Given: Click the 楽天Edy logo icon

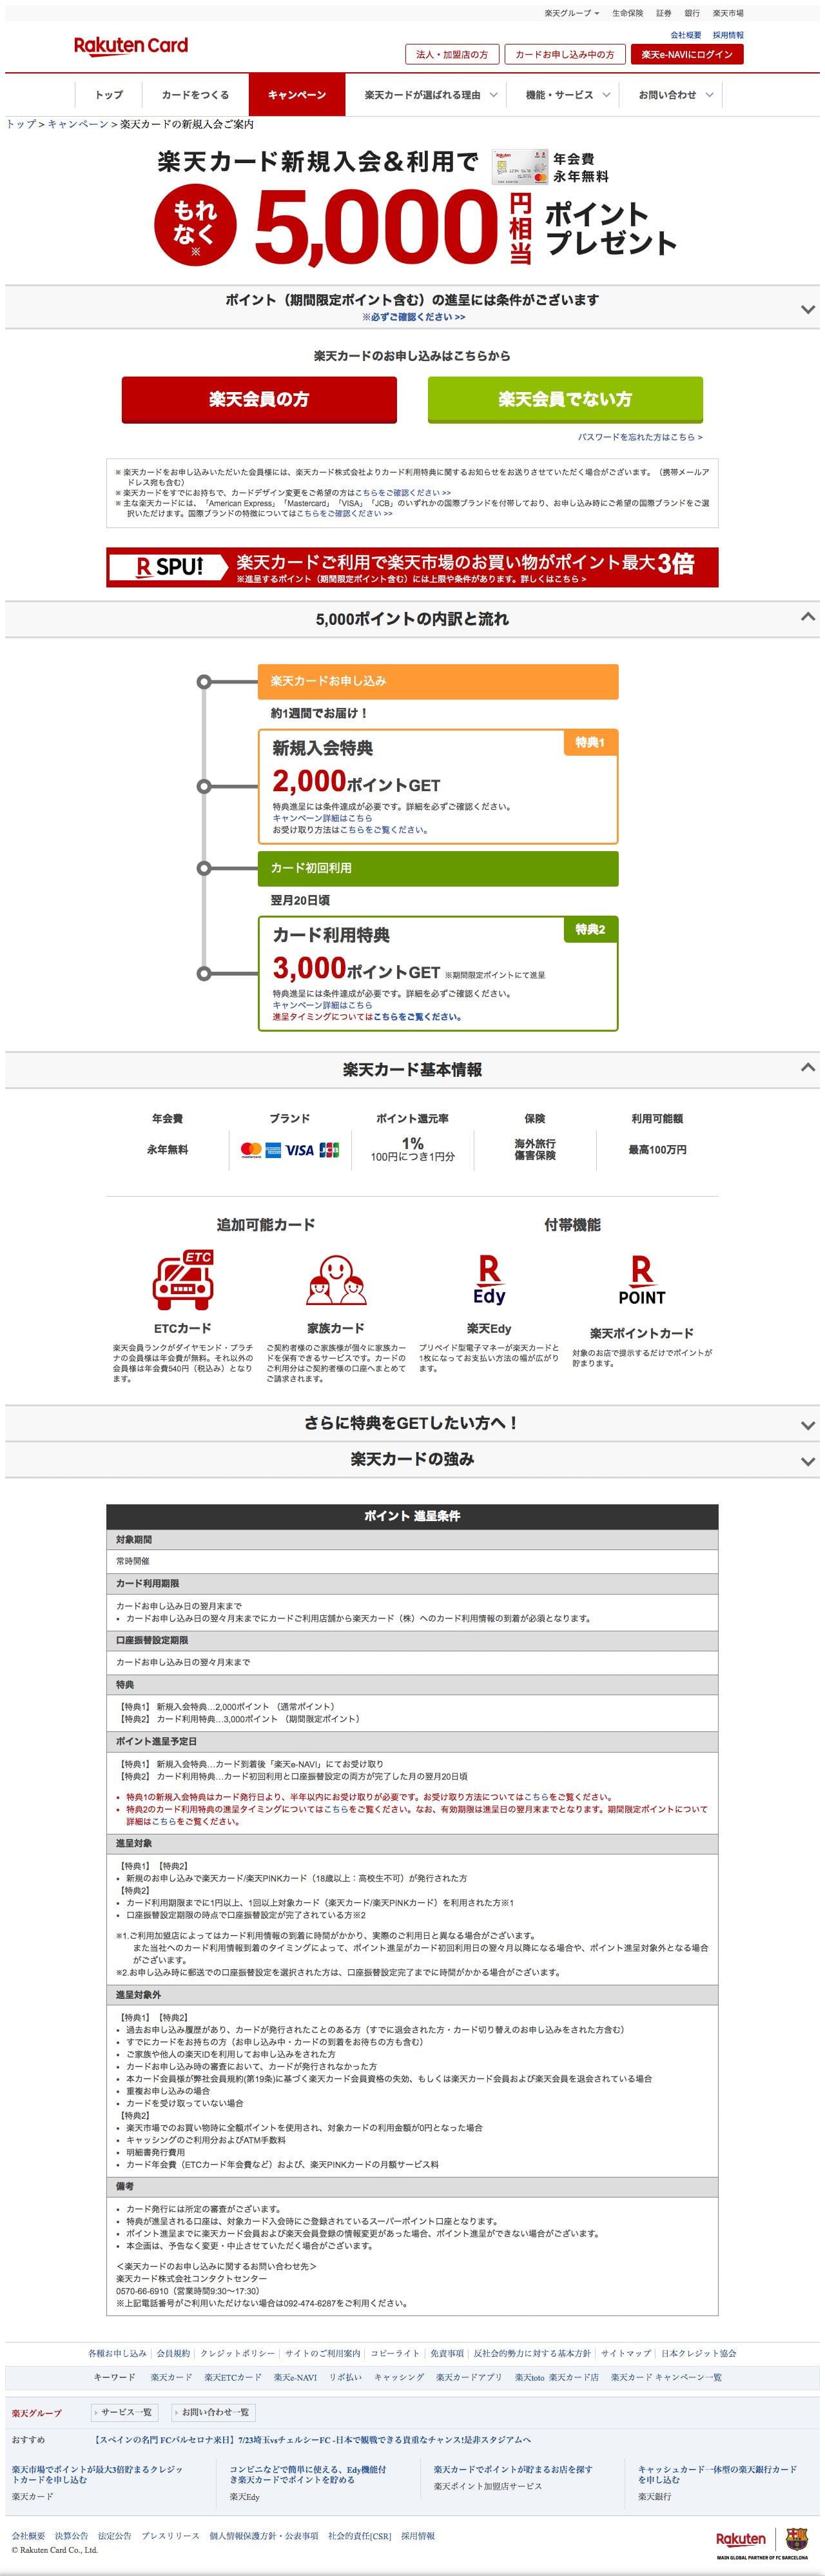Looking at the screenshot, I should [489, 1281].
